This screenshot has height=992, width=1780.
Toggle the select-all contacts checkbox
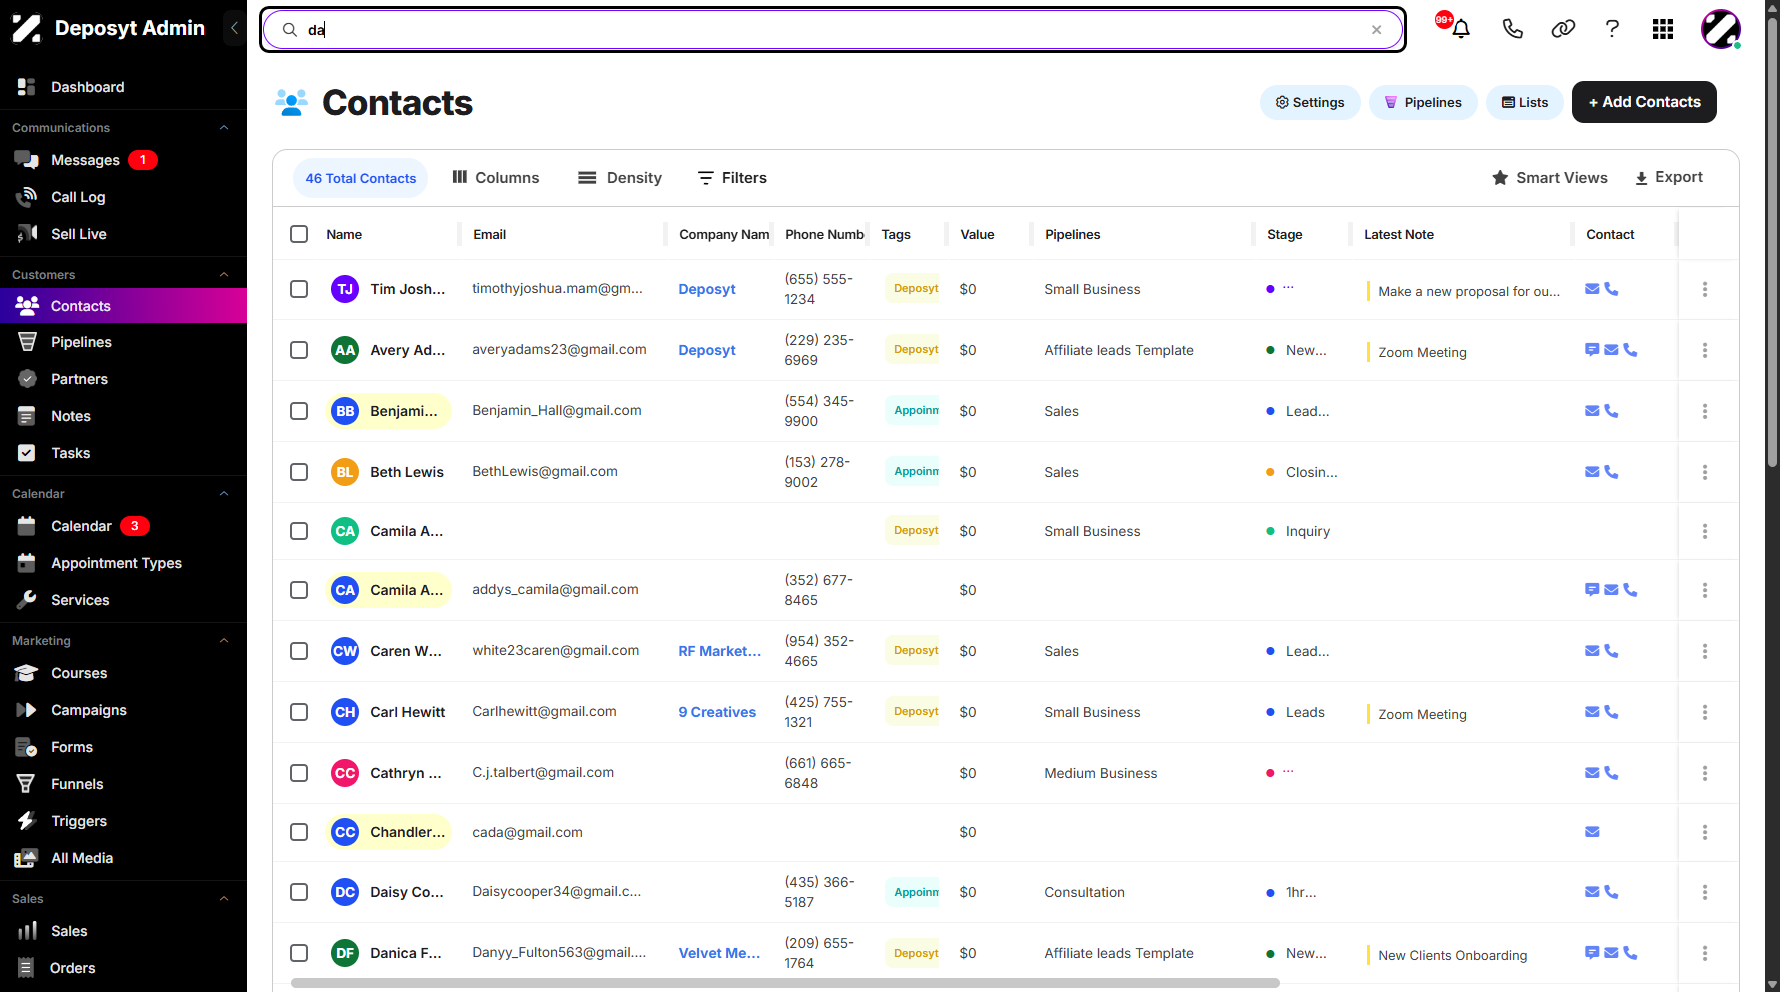pyautogui.click(x=299, y=234)
